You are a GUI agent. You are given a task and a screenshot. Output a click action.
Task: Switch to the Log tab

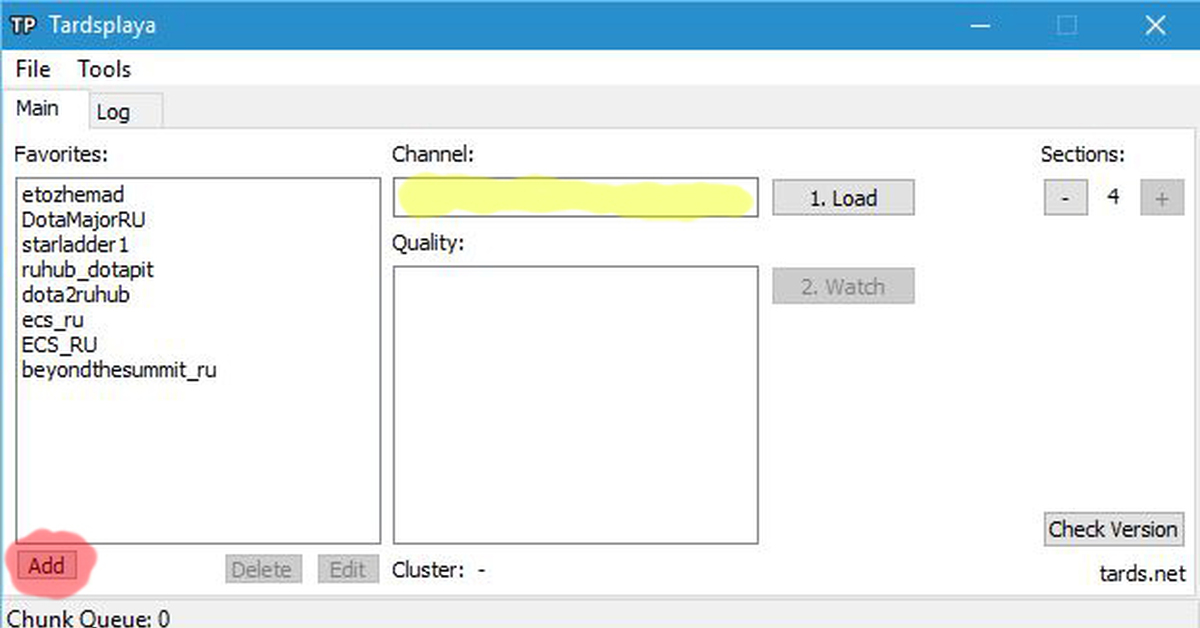[113, 112]
